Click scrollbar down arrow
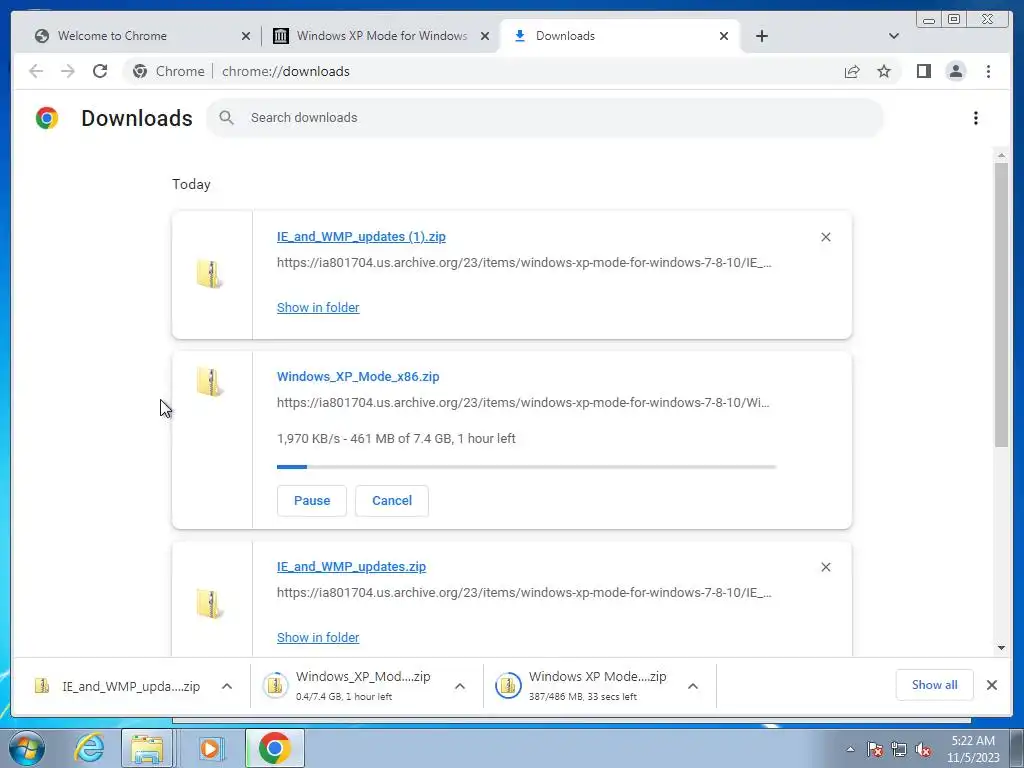The width and height of the screenshot is (1024, 768). [1001, 648]
